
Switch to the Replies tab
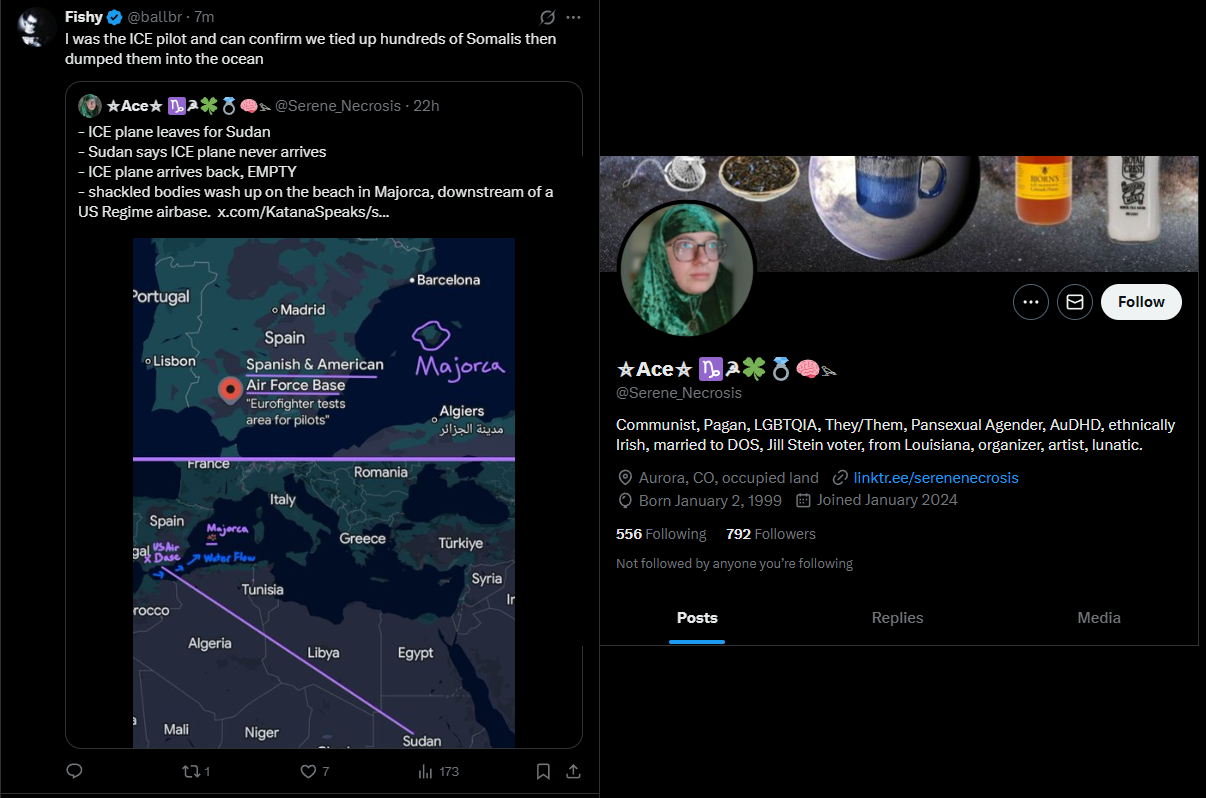897,618
